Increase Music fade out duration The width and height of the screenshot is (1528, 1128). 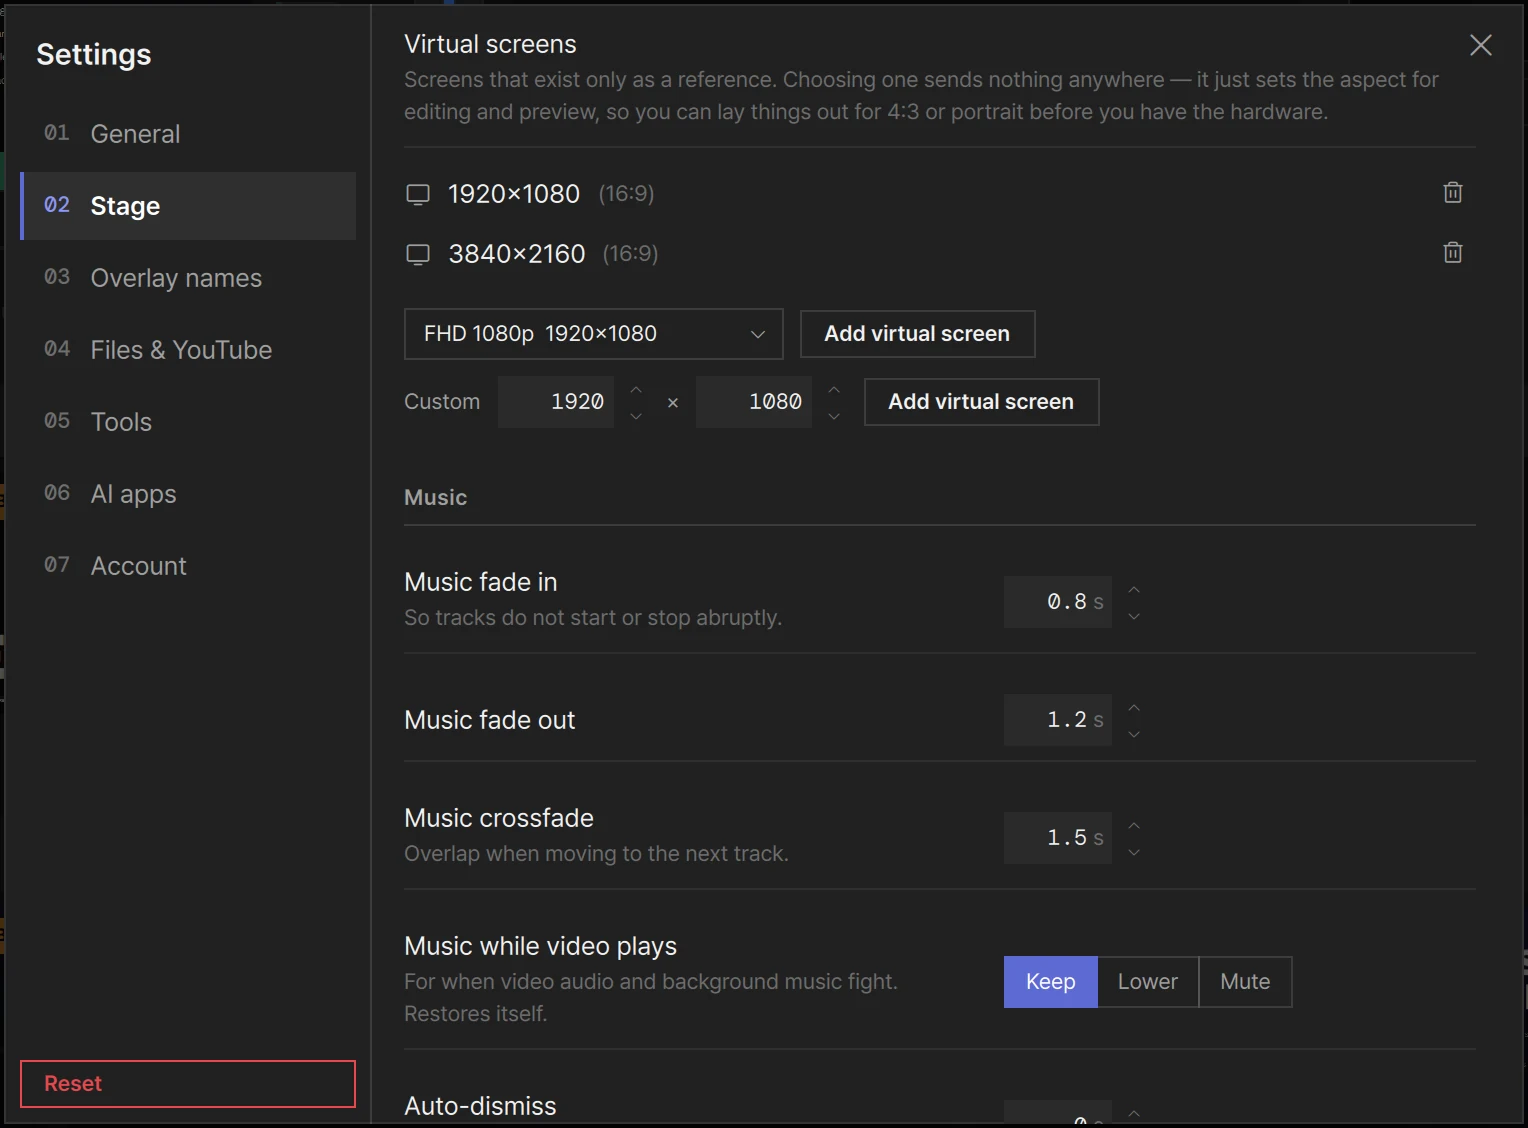click(x=1134, y=707)
